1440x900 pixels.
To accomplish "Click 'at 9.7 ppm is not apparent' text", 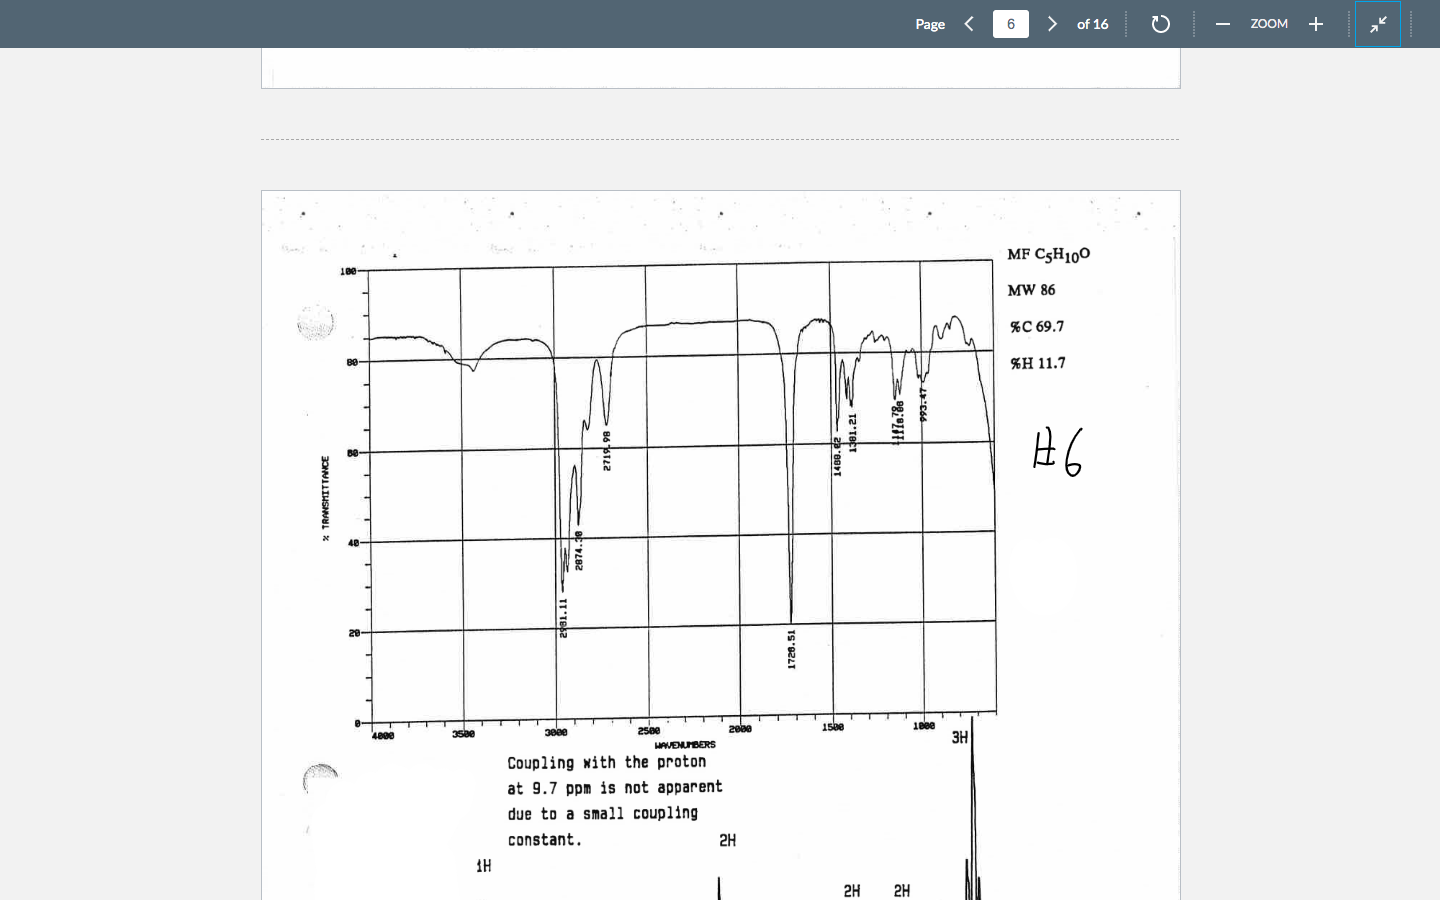I will 614,788.
